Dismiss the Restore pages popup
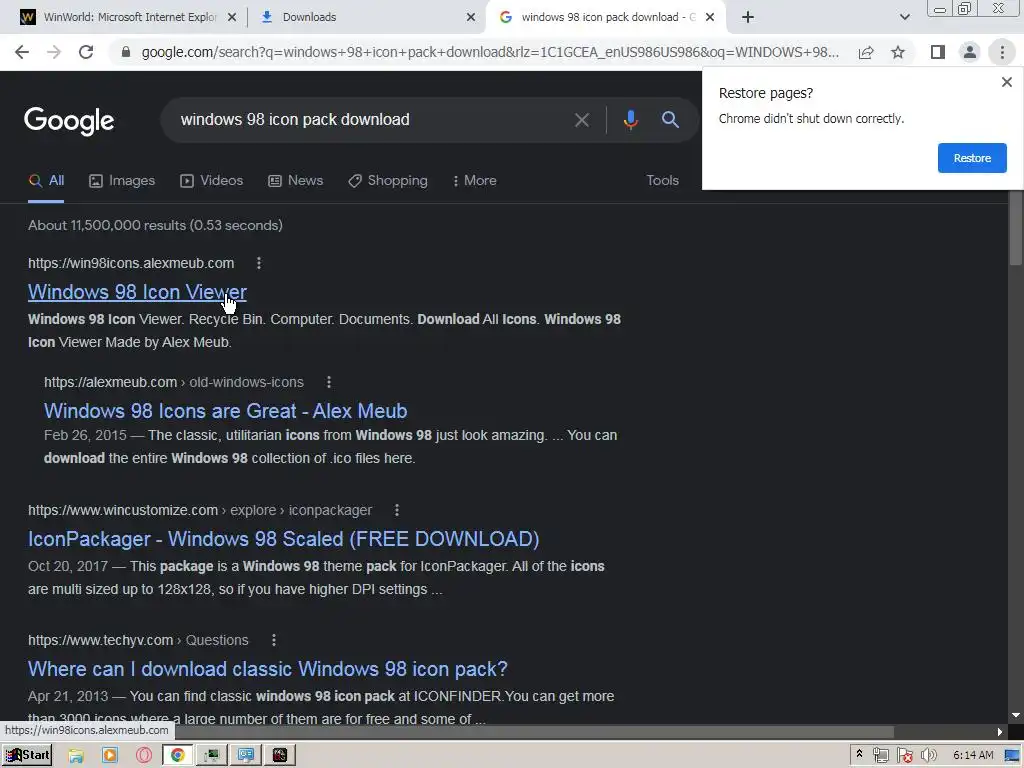This screenshot has width=1024, height=768. click(x=1006, y=82)
